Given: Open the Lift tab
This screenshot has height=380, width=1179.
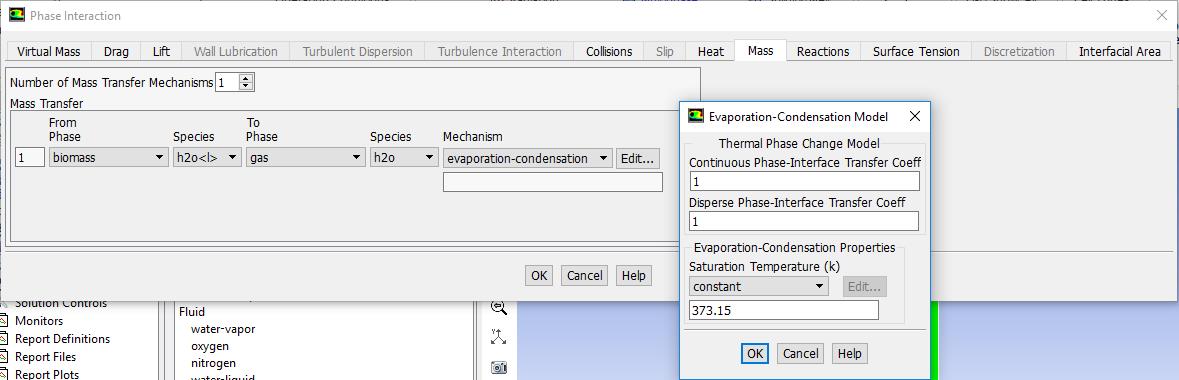Looking at the screenshot, I should (161, 51).
